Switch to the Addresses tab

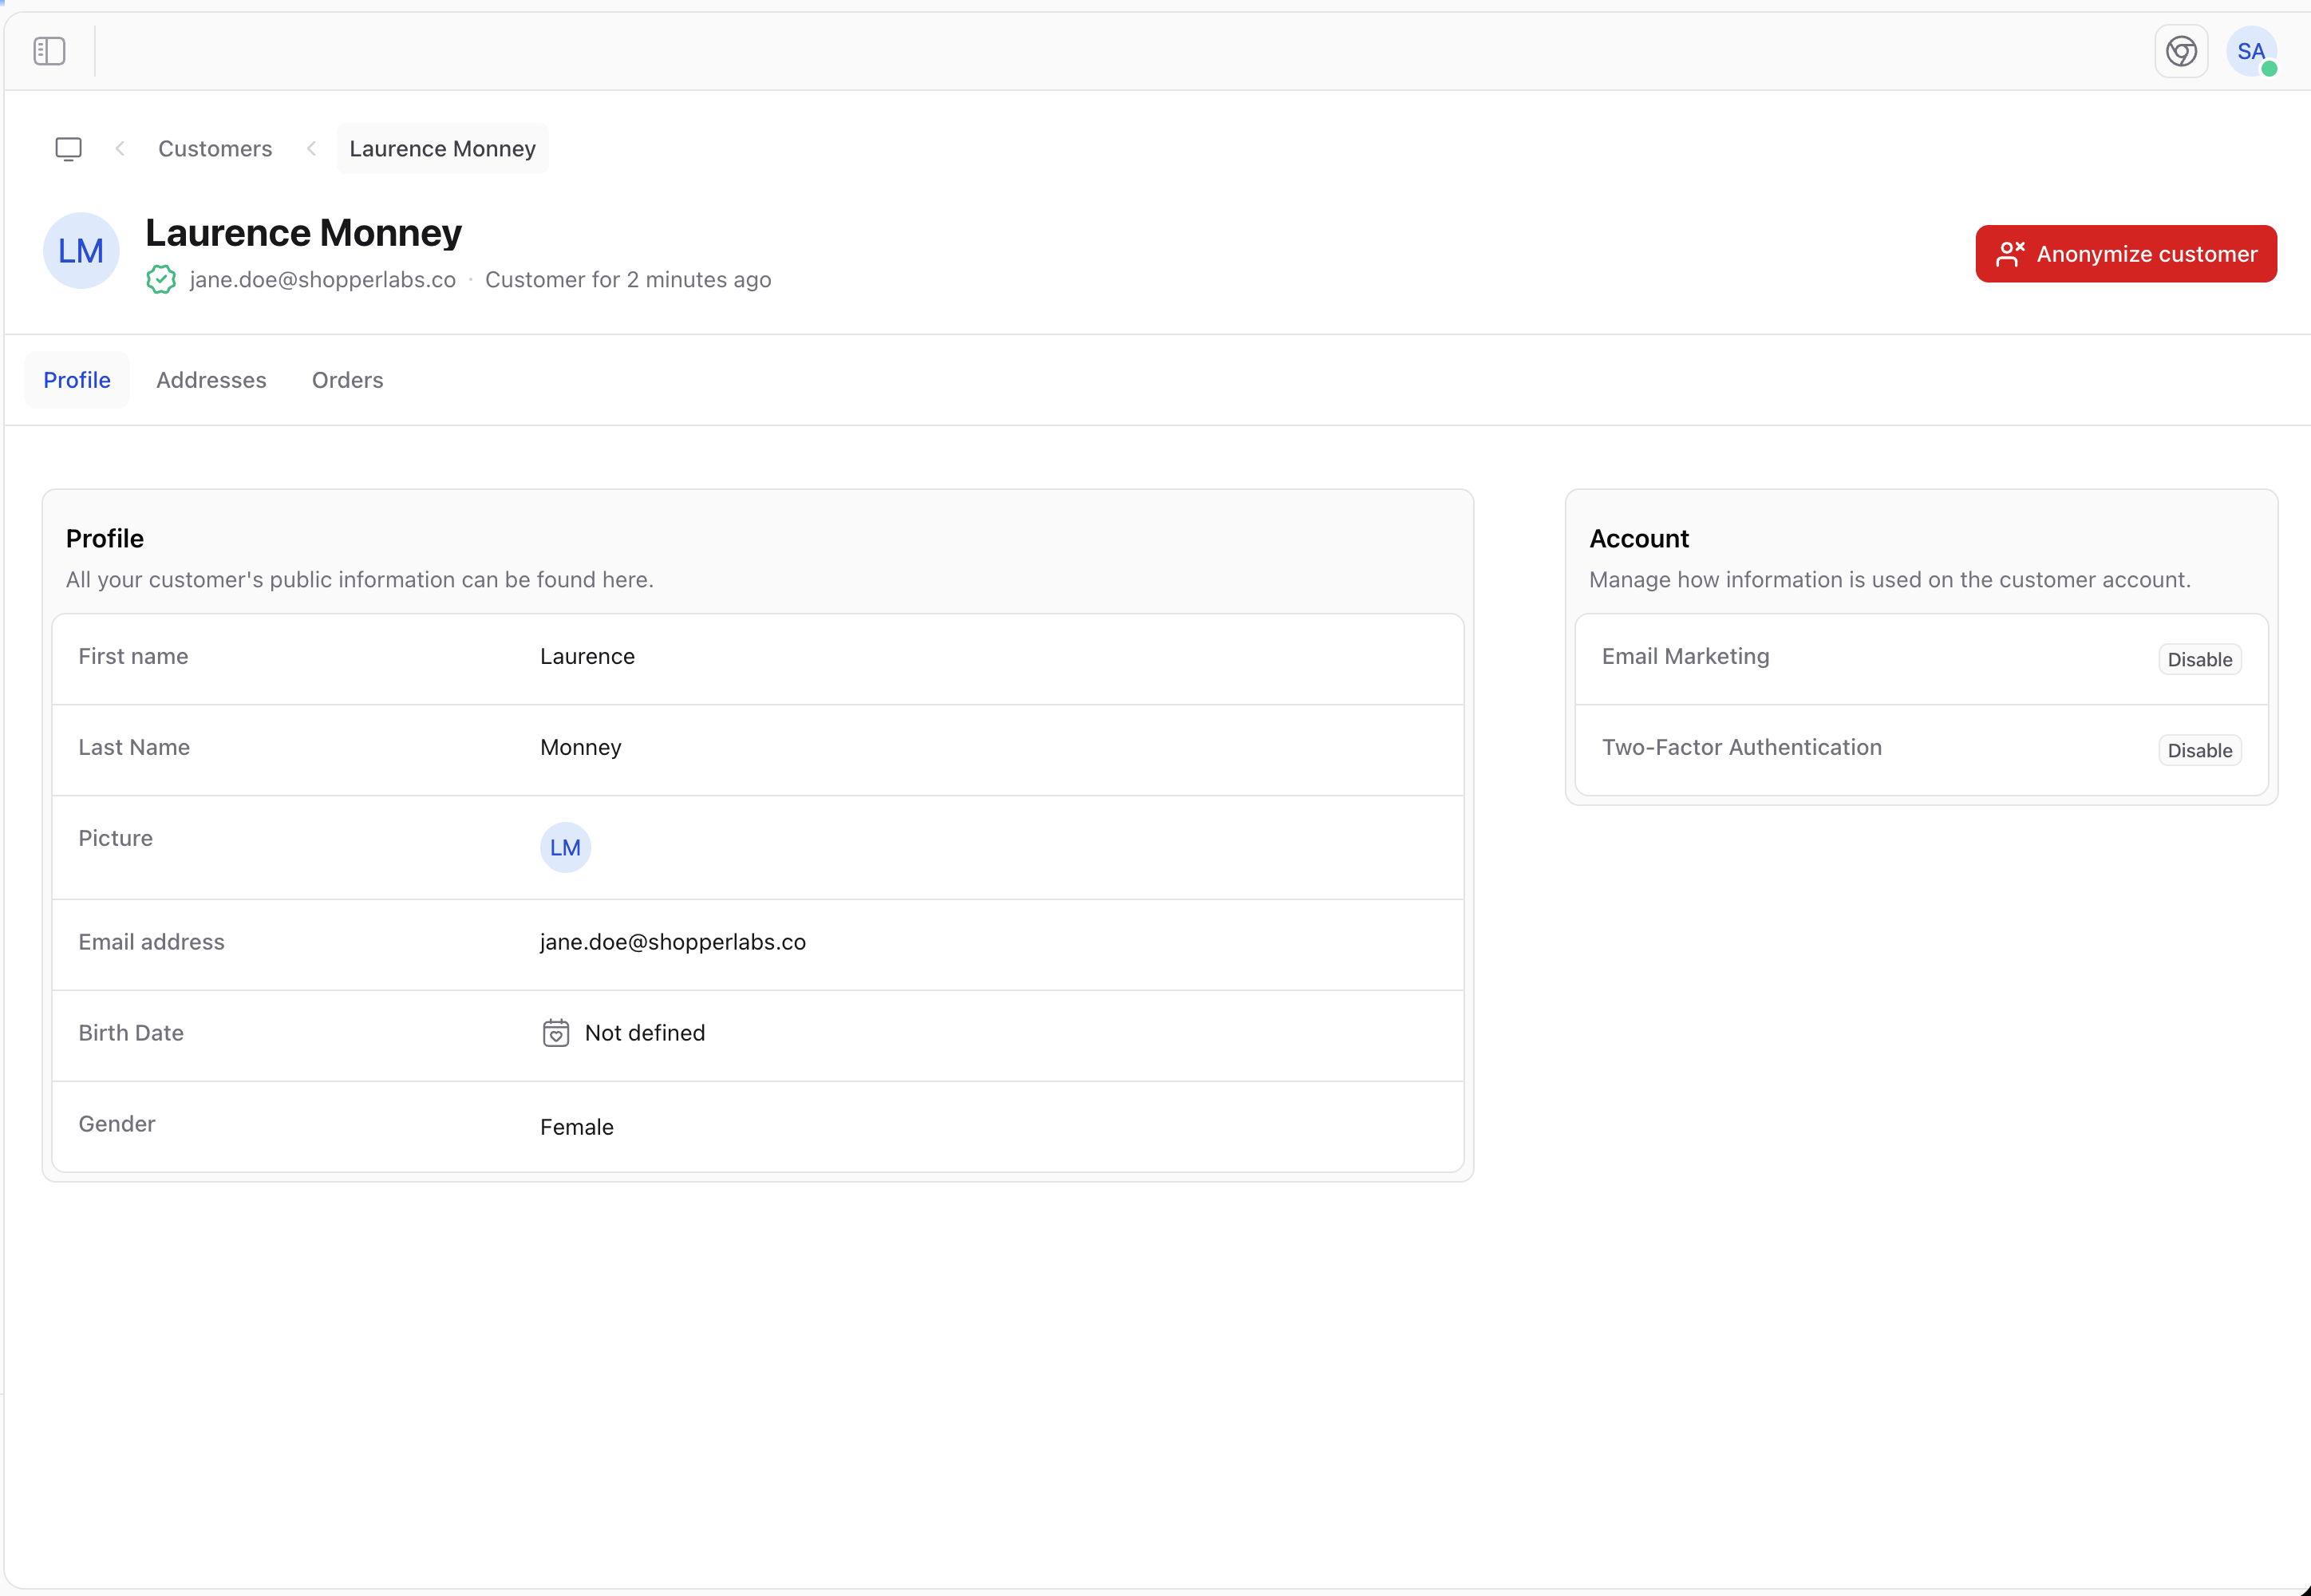211,380
